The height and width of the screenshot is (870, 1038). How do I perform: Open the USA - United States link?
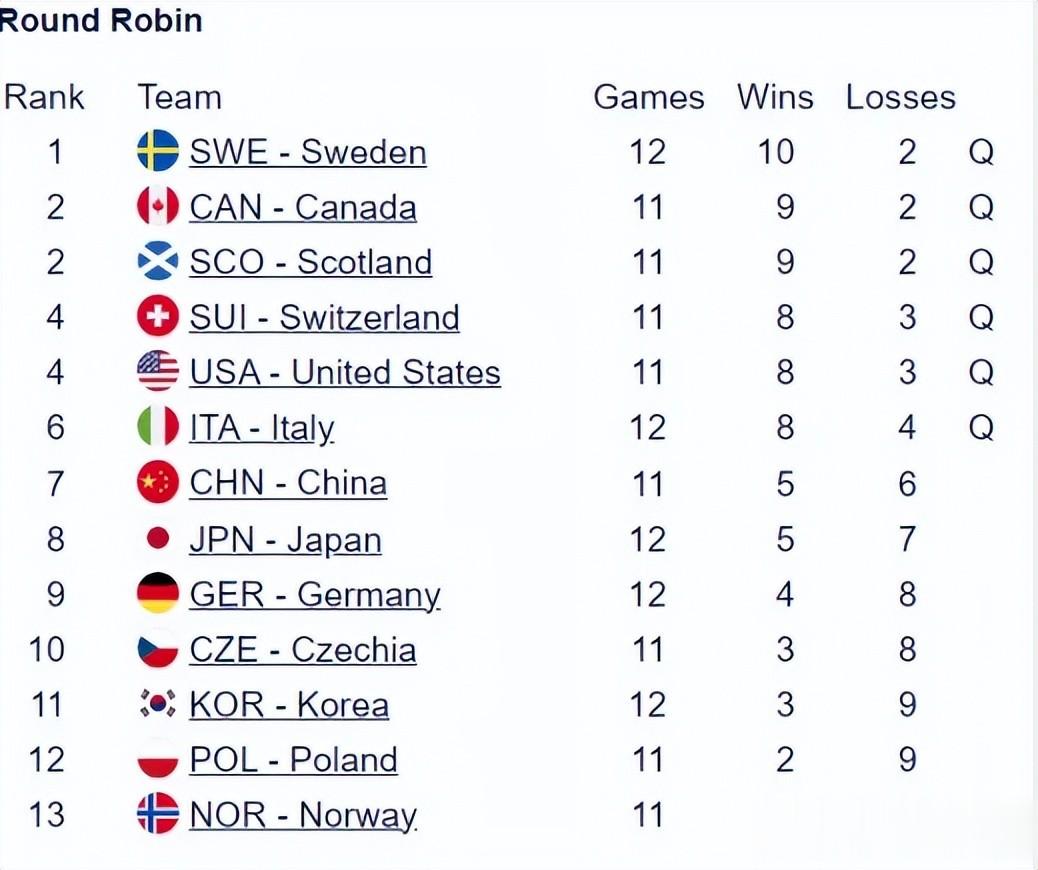[345, 373]
